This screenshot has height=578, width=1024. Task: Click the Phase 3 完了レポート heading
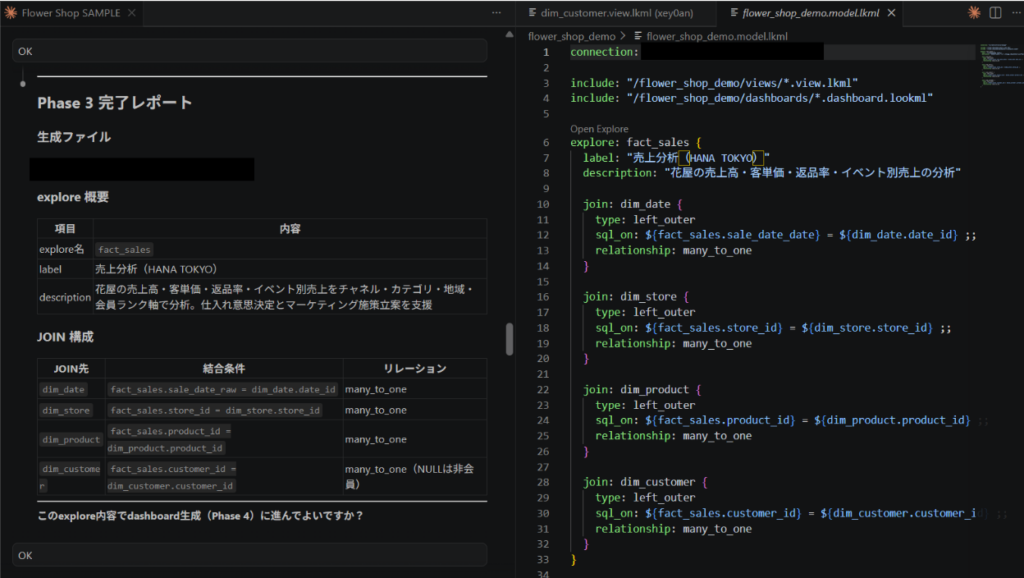[x=115, y=103]
